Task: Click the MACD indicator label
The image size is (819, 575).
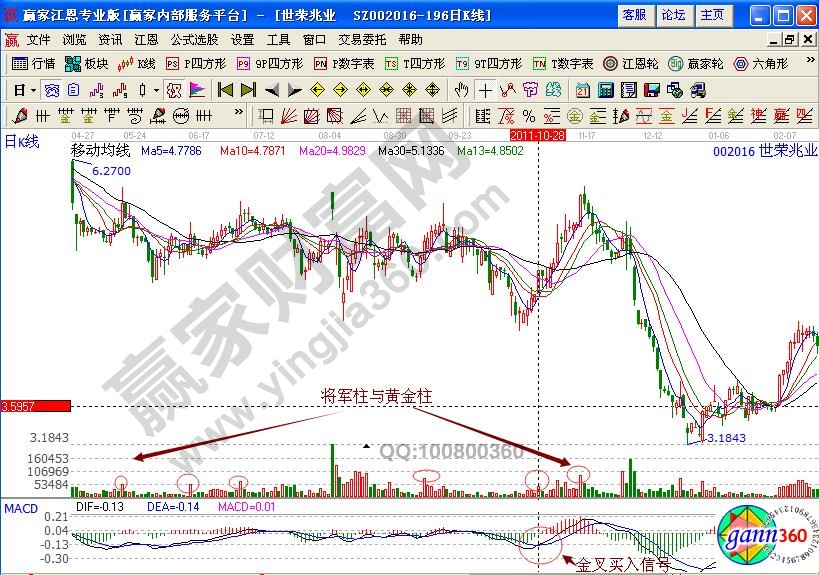Action: pyautogui.click(x=21, y=509)
